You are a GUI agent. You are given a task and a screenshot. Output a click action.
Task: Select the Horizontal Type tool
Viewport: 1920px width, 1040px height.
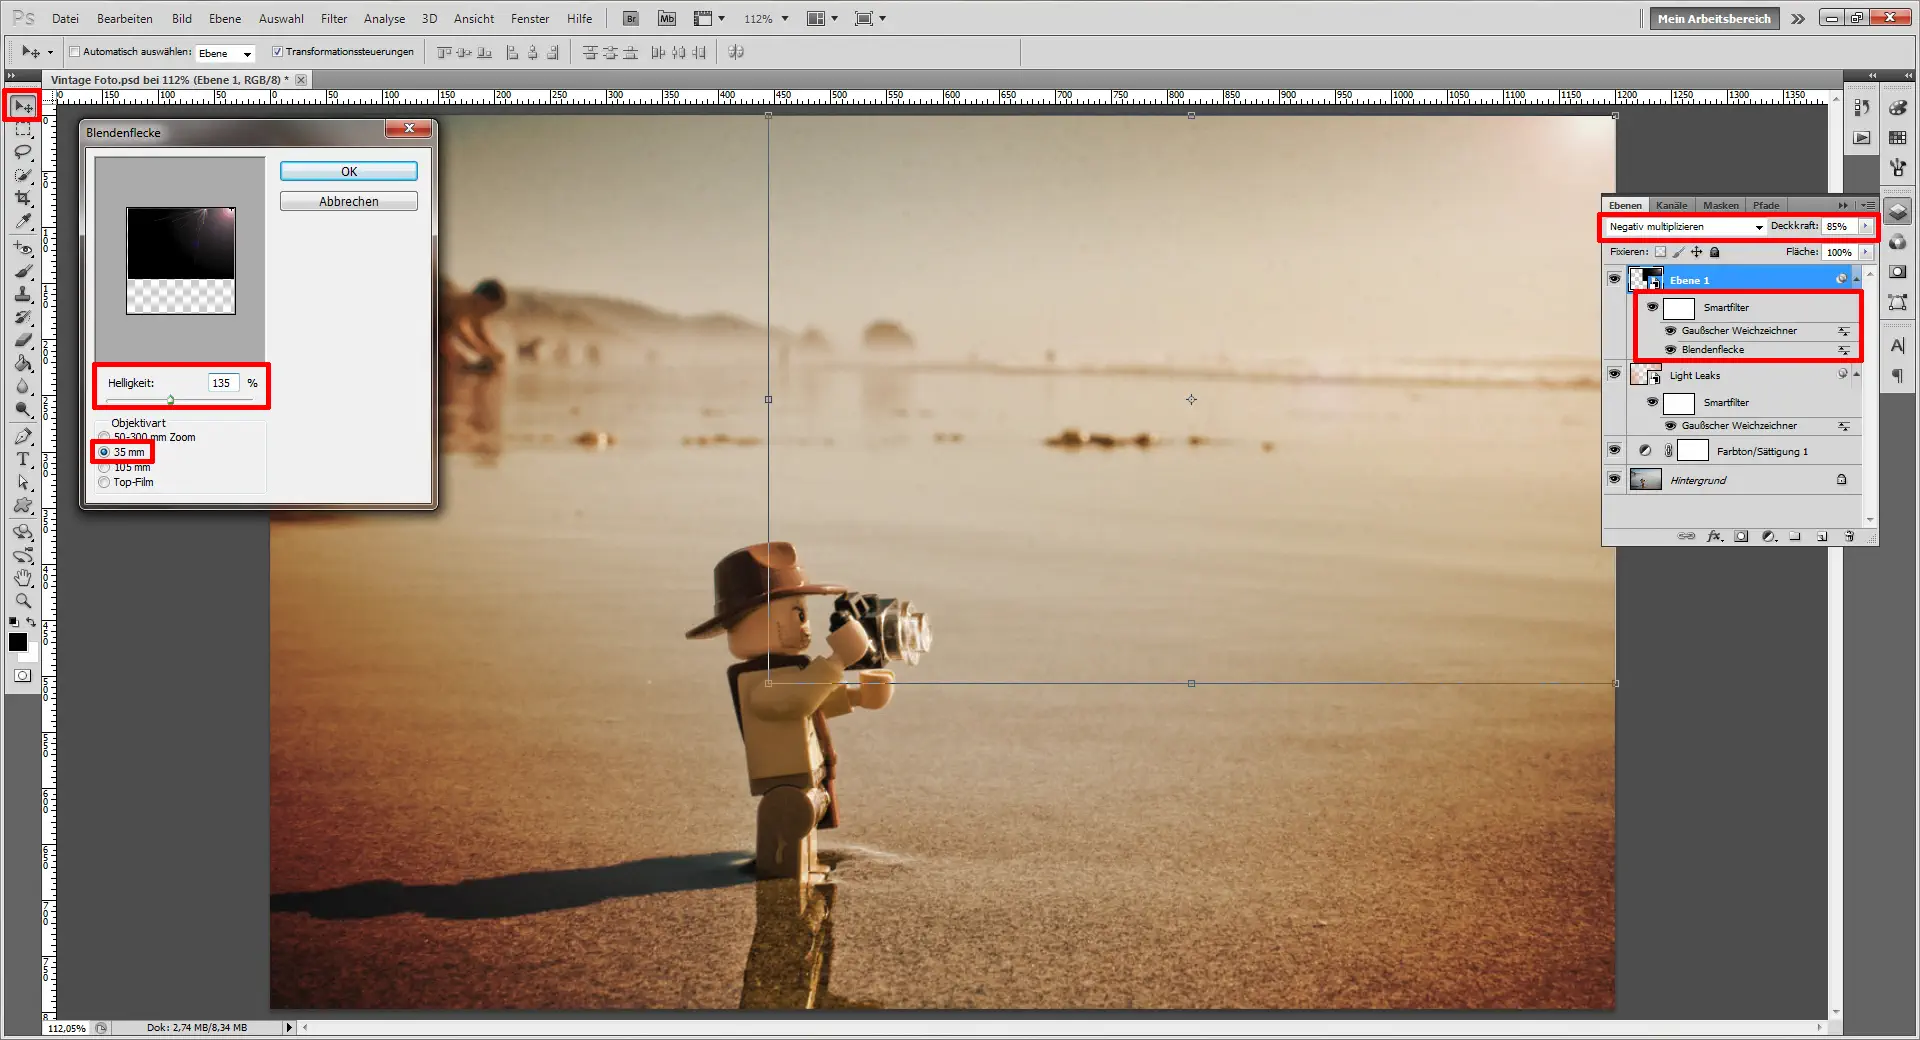tap(22, 459)
